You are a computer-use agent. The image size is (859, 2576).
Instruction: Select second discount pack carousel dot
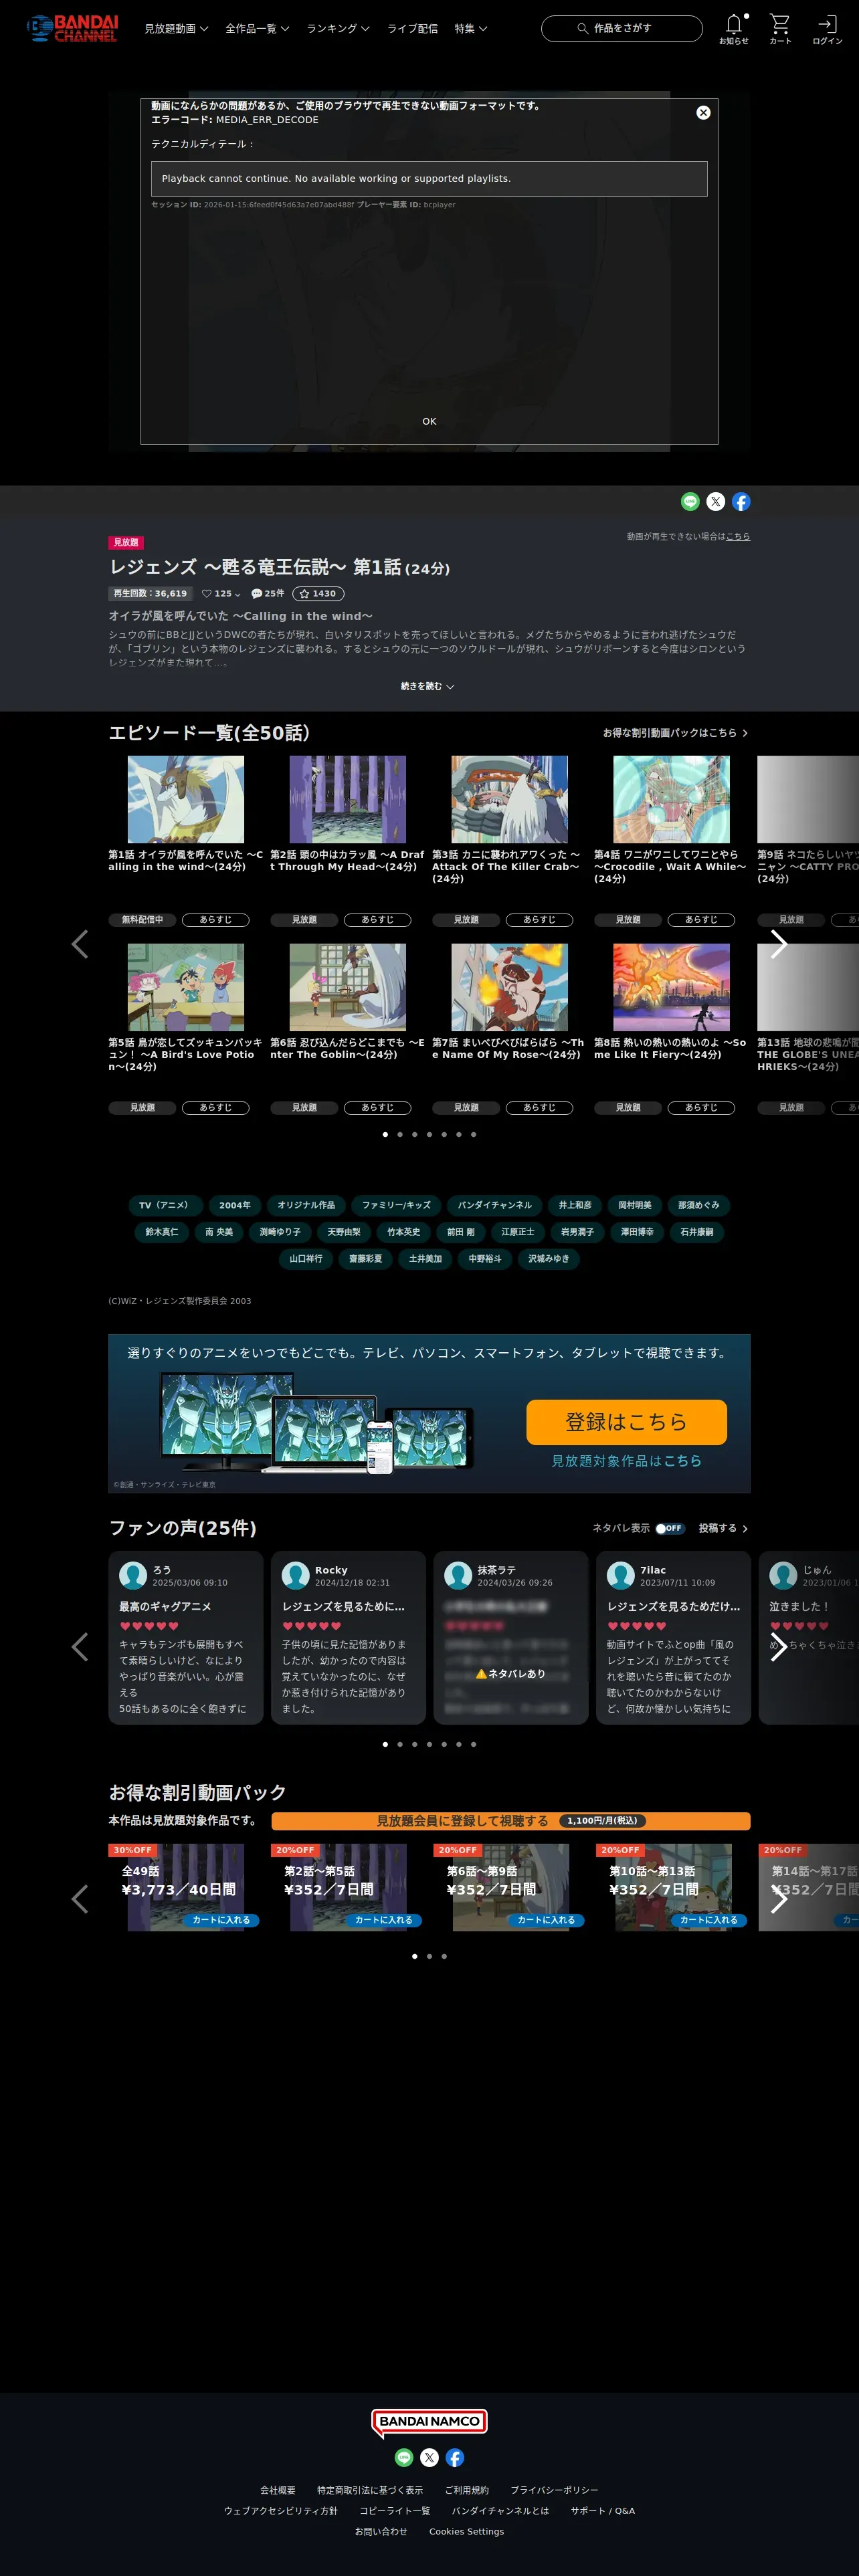(x=429, y=1956)
